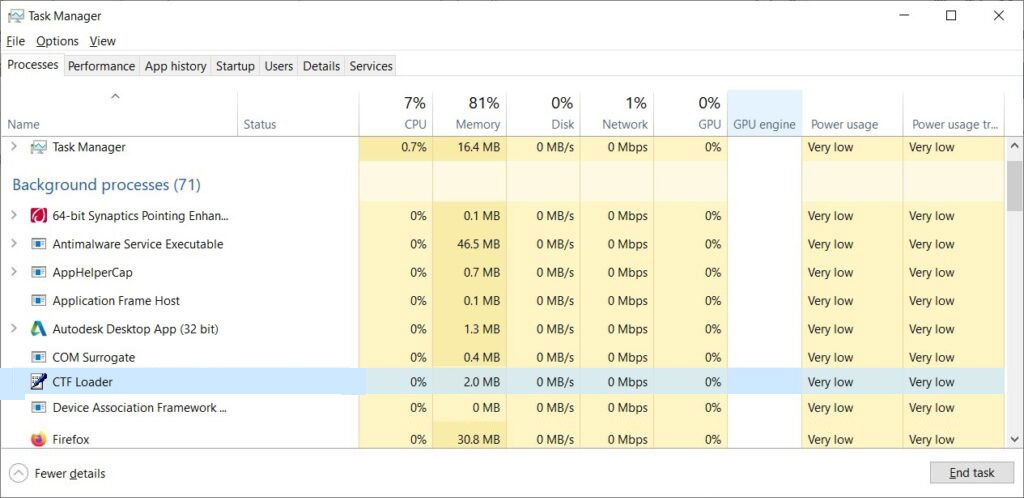Click the scrollbar down arrow
The height and width of the screenshot is (498, 1024).
point(1014,439)
